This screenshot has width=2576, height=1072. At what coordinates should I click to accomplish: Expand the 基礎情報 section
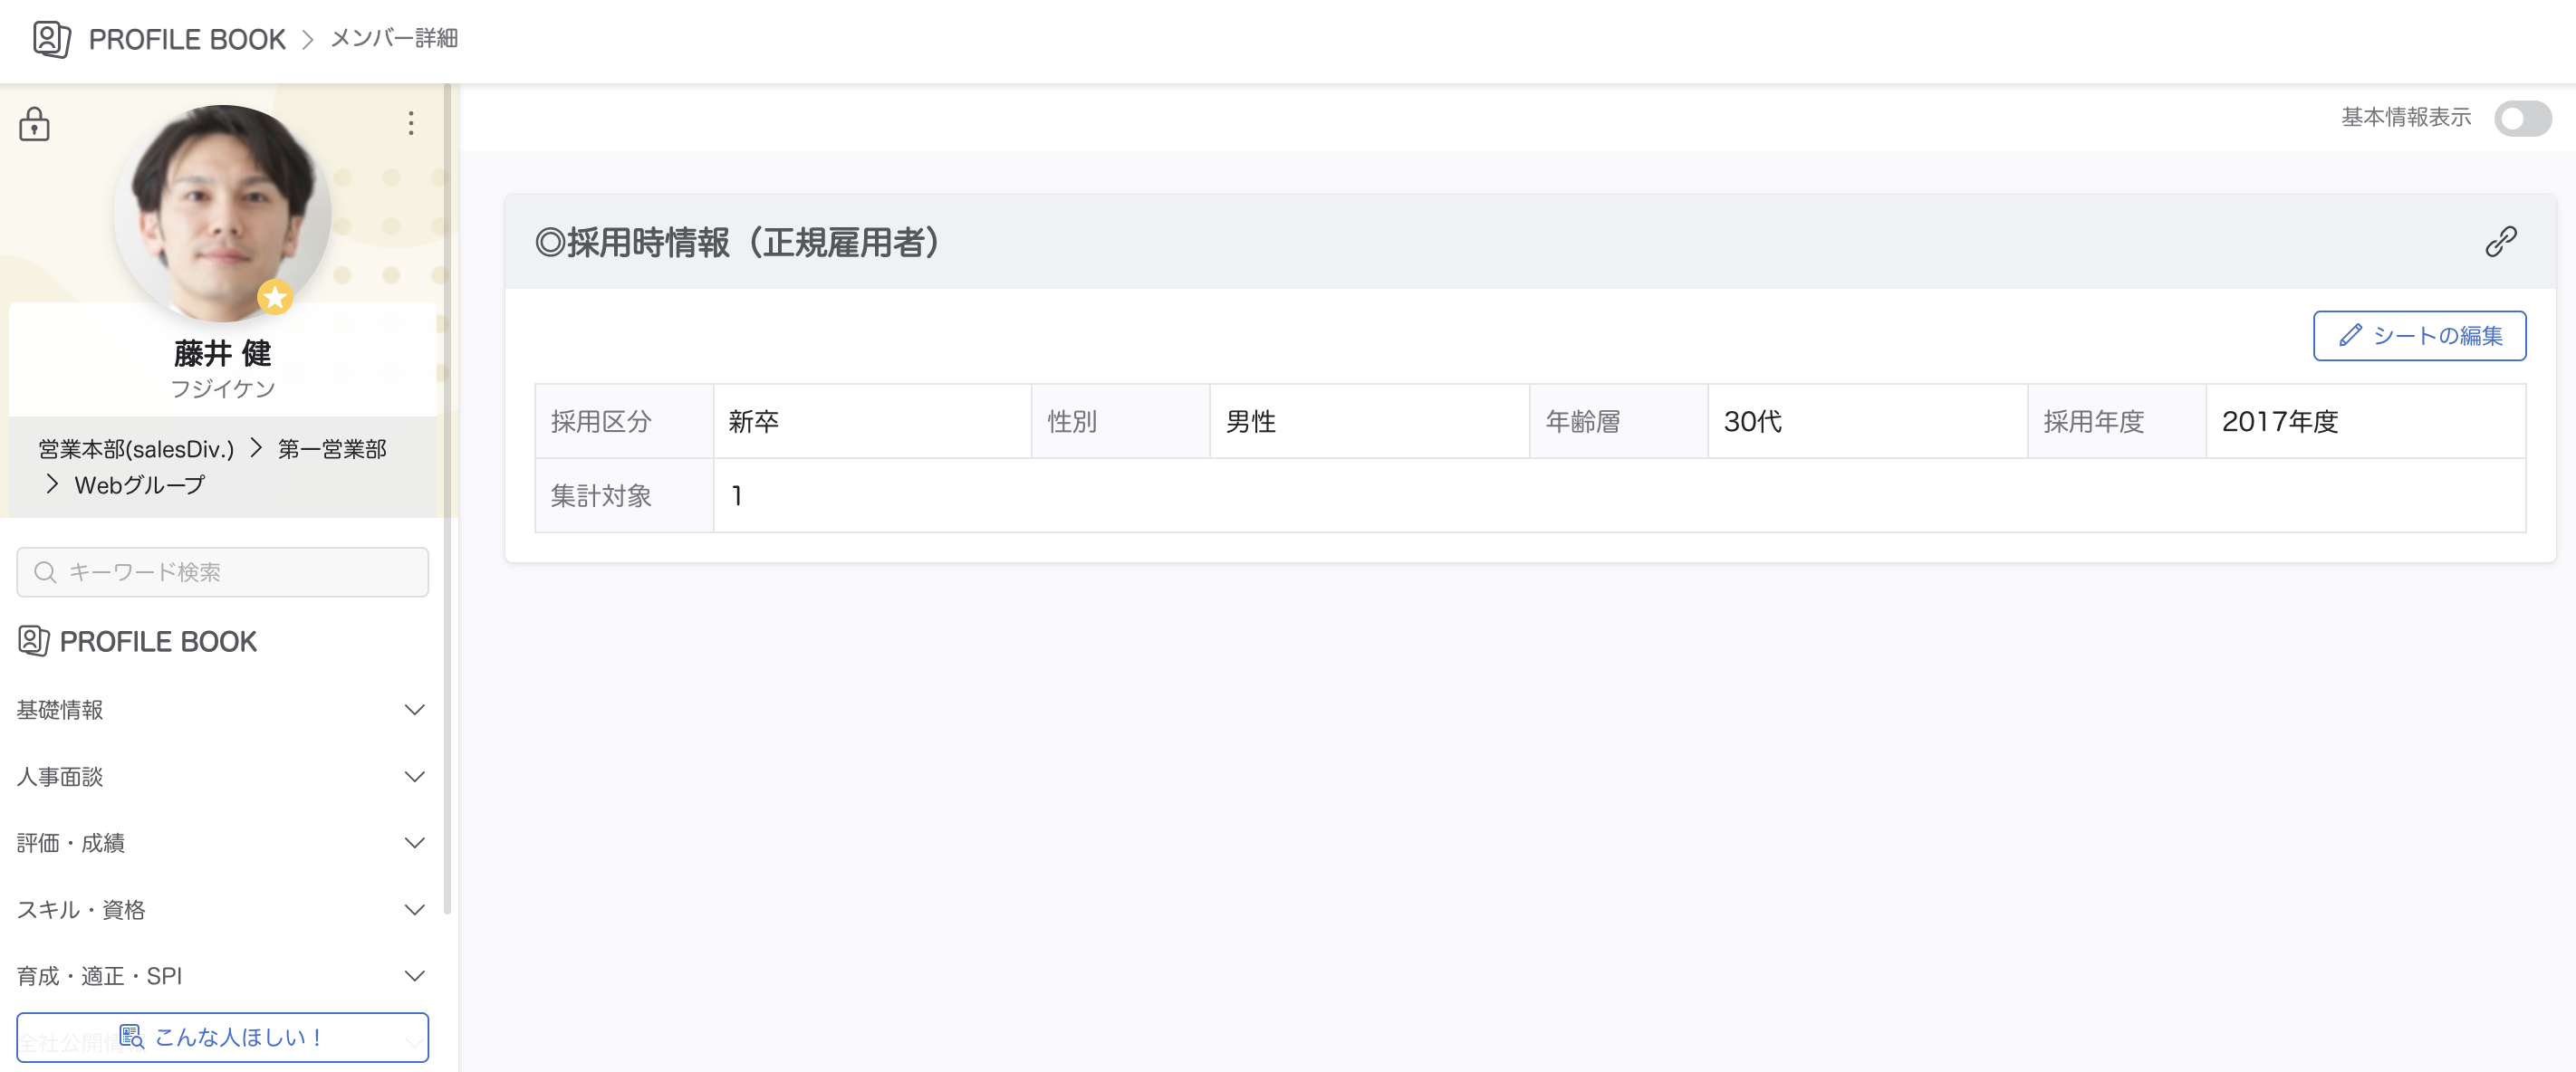222,709
